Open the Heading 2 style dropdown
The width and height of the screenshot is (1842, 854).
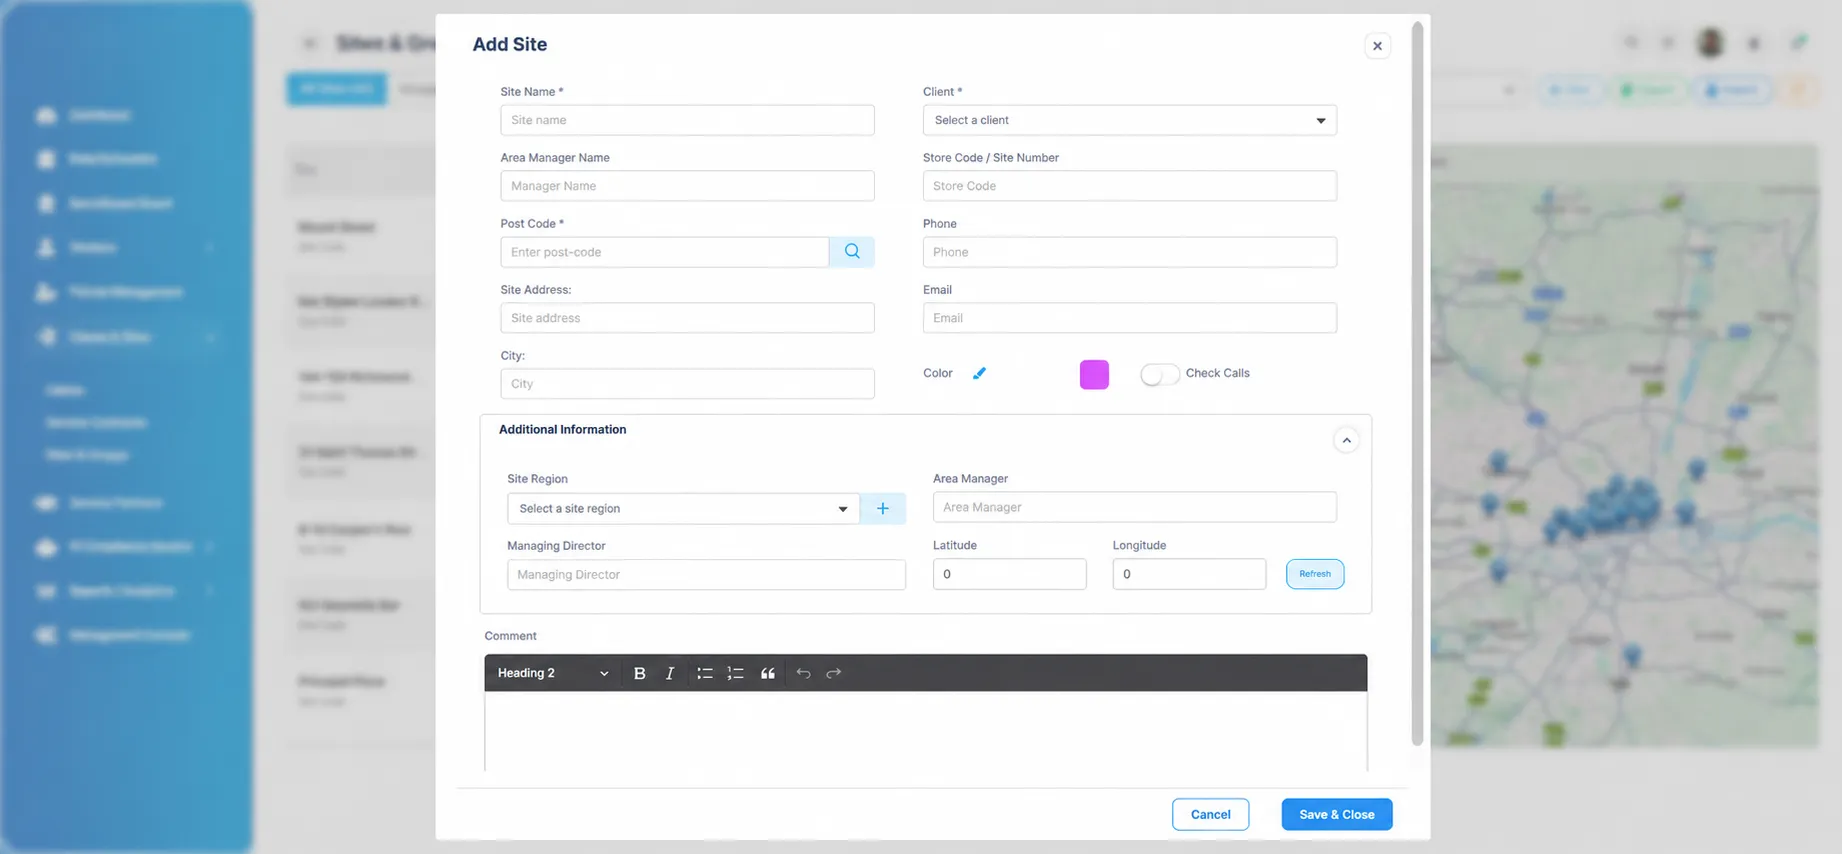point(553,673)
